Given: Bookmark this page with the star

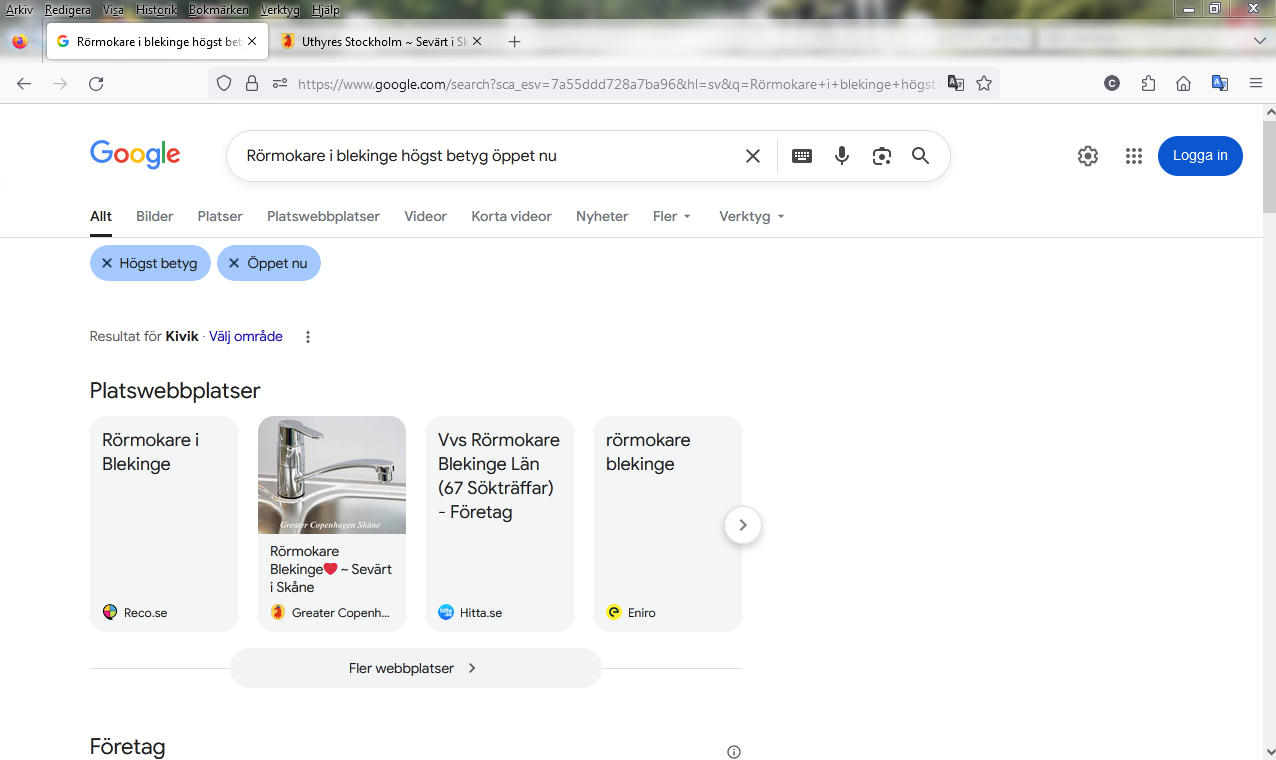Looking at the screenshot, I should (x=984, y=84).
